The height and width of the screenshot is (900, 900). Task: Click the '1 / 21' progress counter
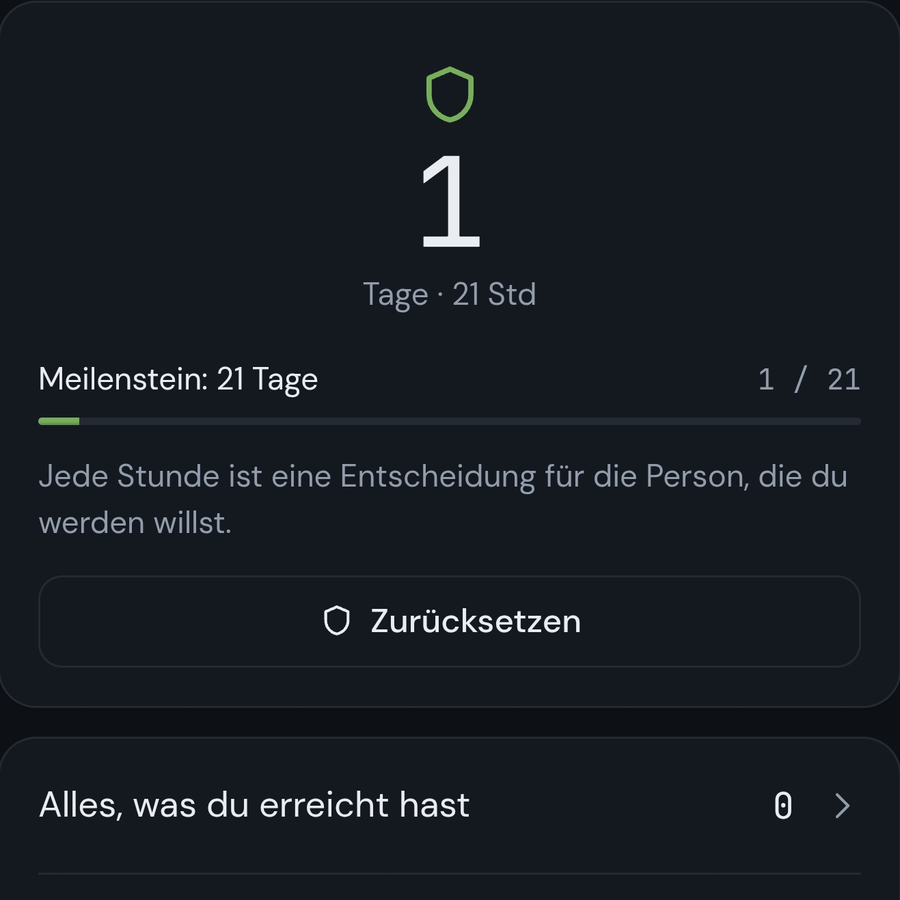click(x=809, y=379)
